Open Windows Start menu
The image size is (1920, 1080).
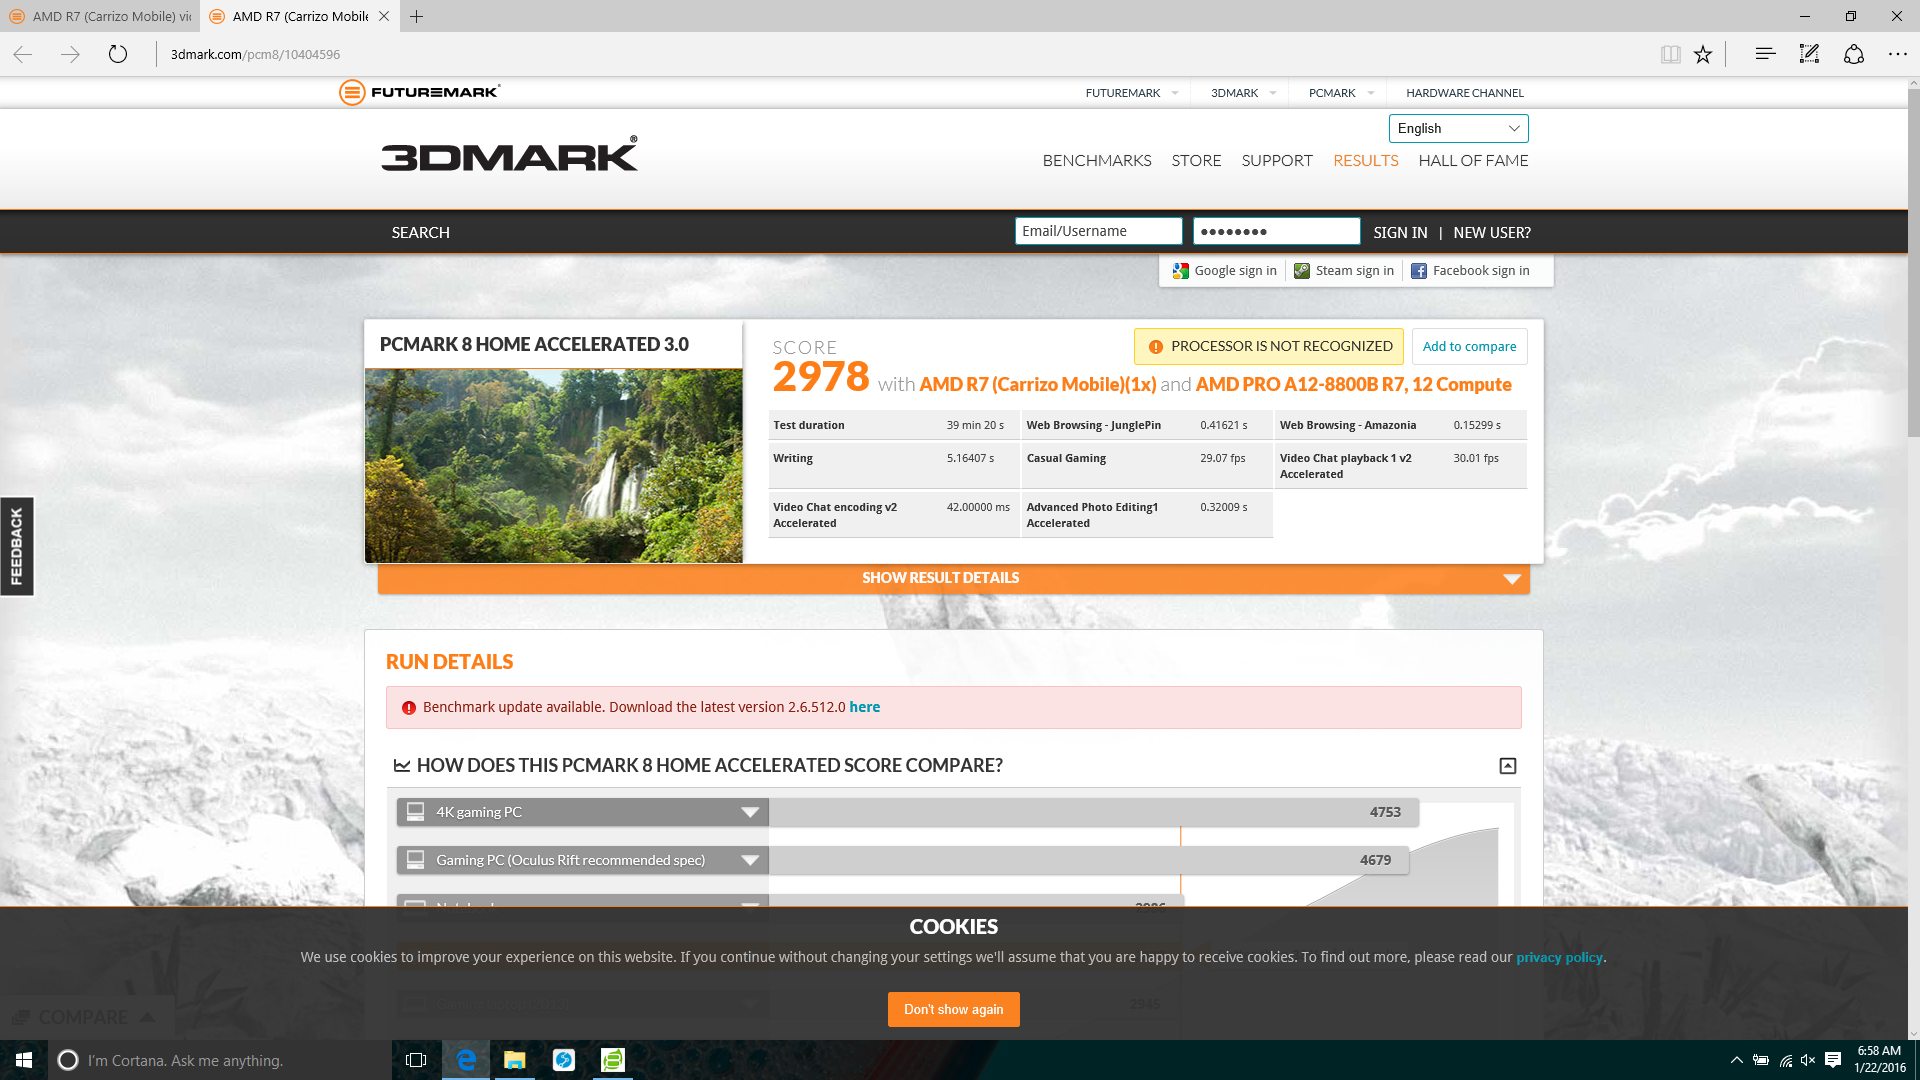click(24, 1060)
